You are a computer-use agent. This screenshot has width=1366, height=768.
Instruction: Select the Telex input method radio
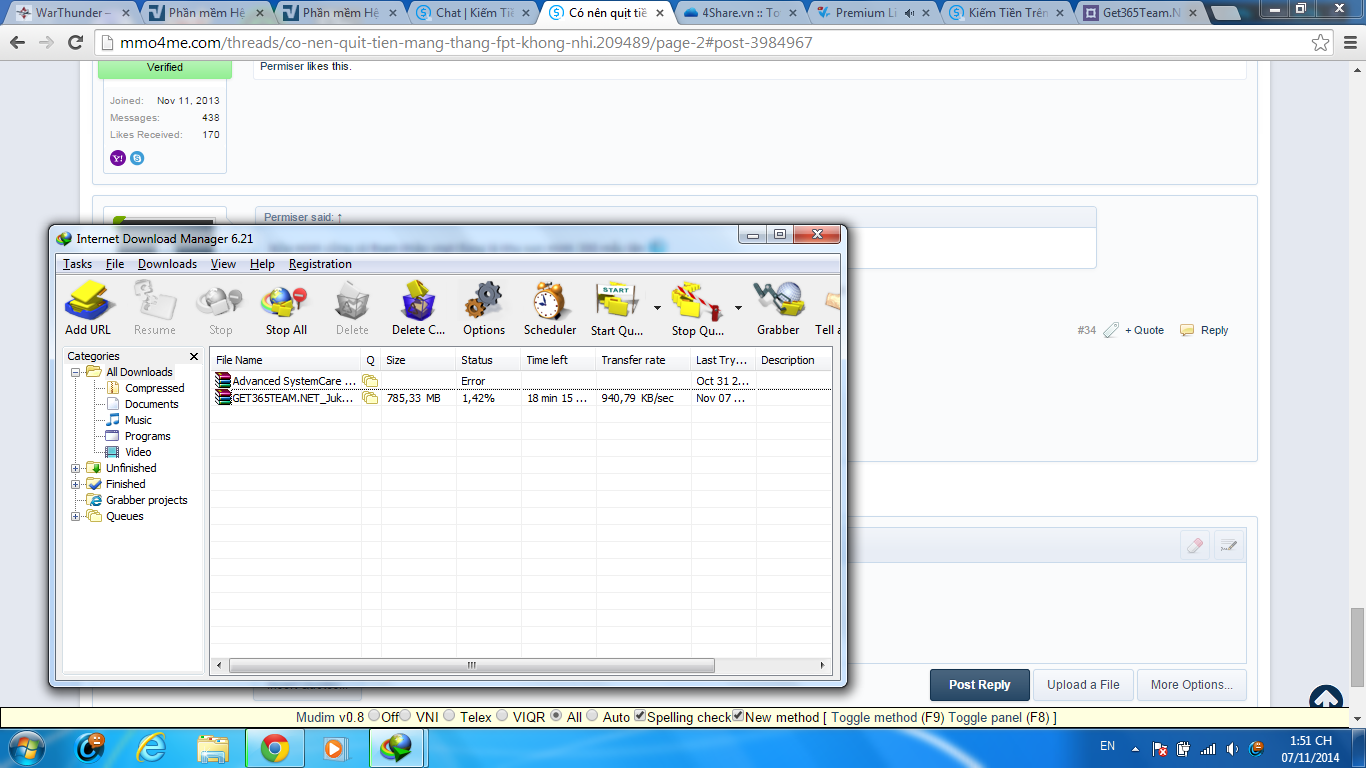click(x=449, y=716)
